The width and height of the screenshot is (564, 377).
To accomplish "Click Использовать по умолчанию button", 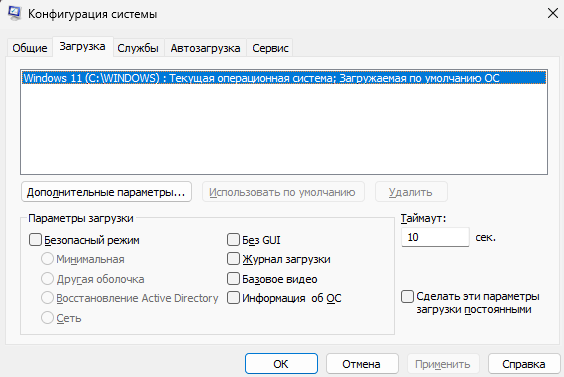I will 283,192.
